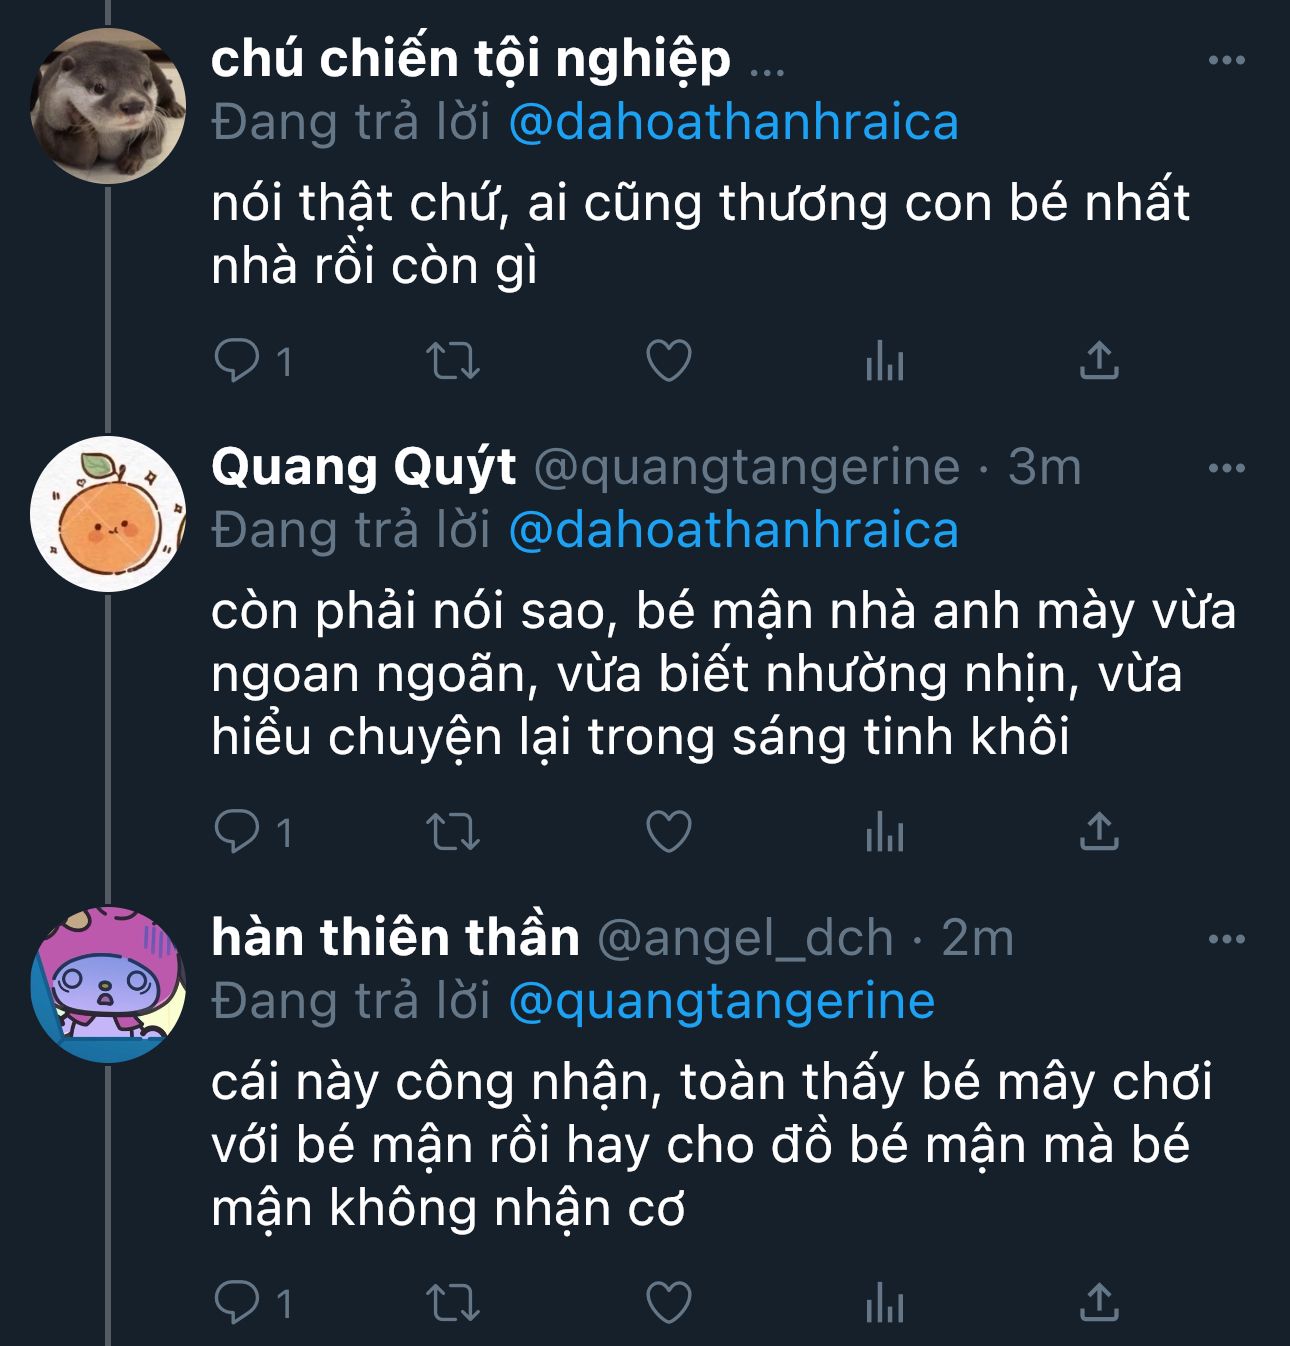View analytics for chú chiến tội nghiệp's tweet
This screenshot has height=1346, width=1290.
[885, 361]
